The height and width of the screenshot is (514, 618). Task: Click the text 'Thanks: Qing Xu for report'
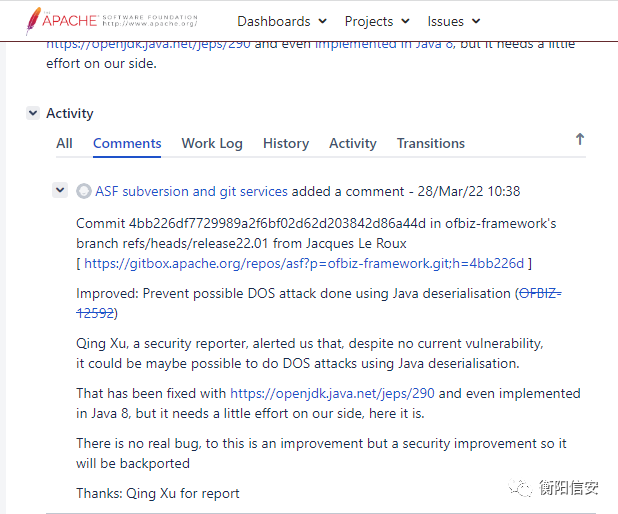pyautogui.click(x=158, y=493)
